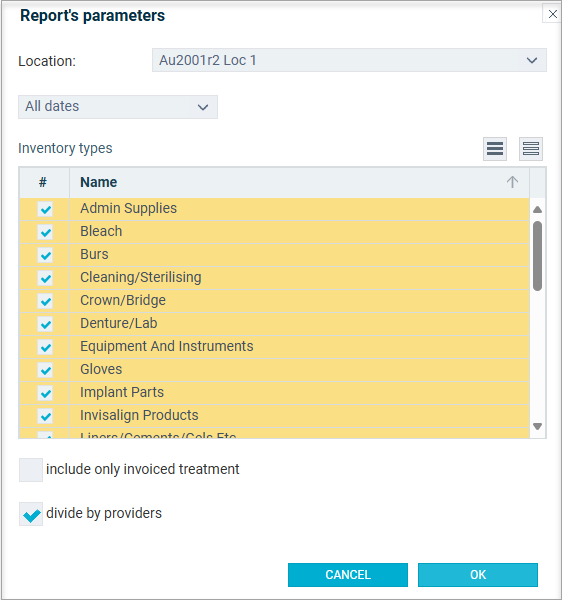Image resolution: width=562 pixels, height=600 pixels.
Task: Uncheck the Admin Supplies checkbox
Action: 45,209
